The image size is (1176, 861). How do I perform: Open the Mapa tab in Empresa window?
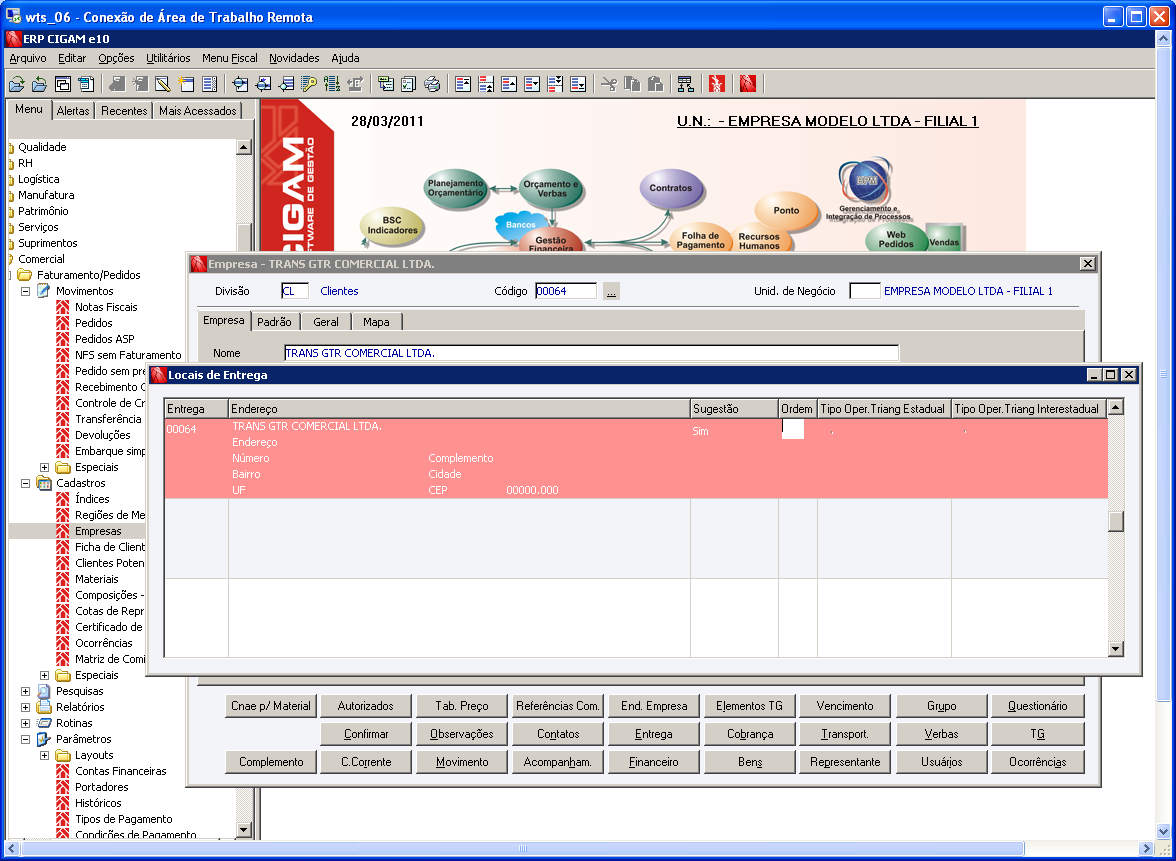tap(376, 322)
